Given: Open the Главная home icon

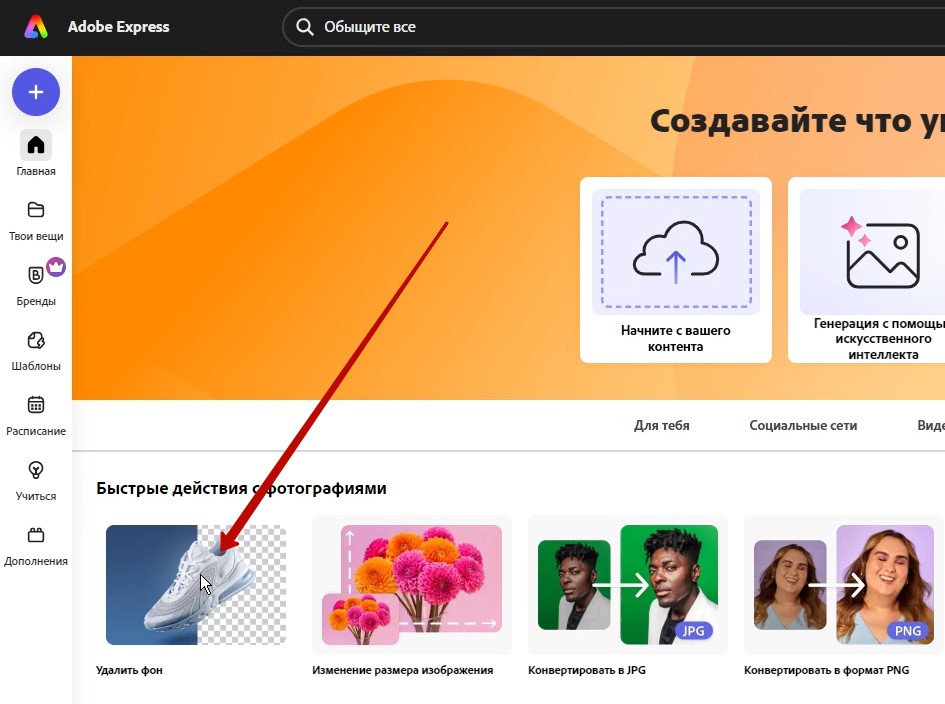Looking at the screenshot, I should 36,146.
